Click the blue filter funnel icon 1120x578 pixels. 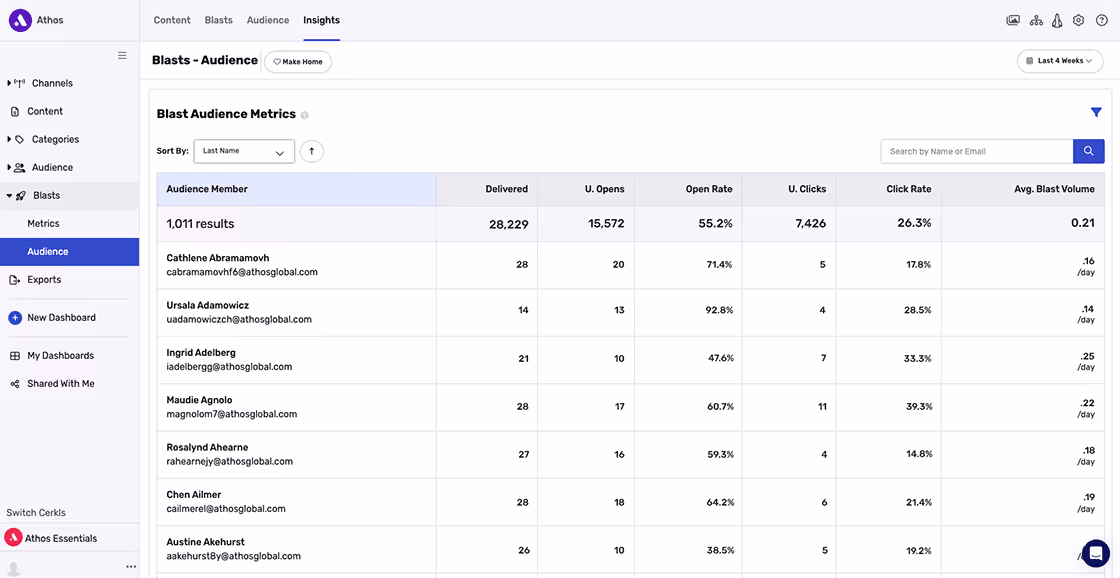click(1096, 113)
